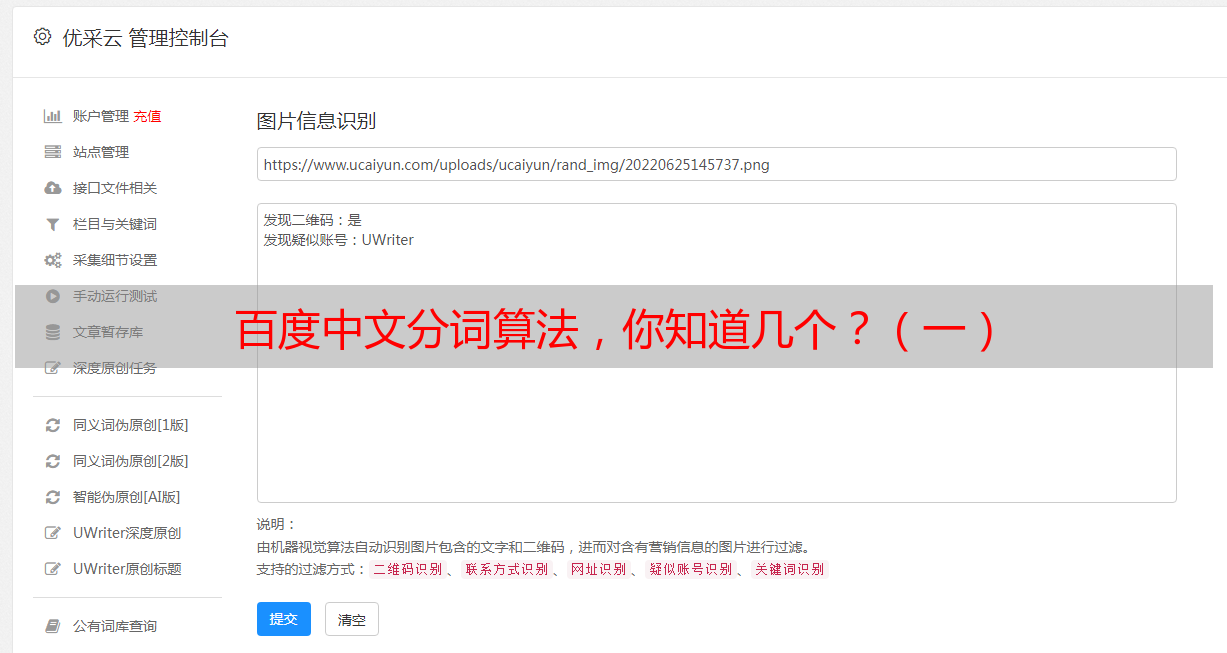Open UWriter原创标题 page
Screen dimensions: 1227x653
click(x=127, y=569)
